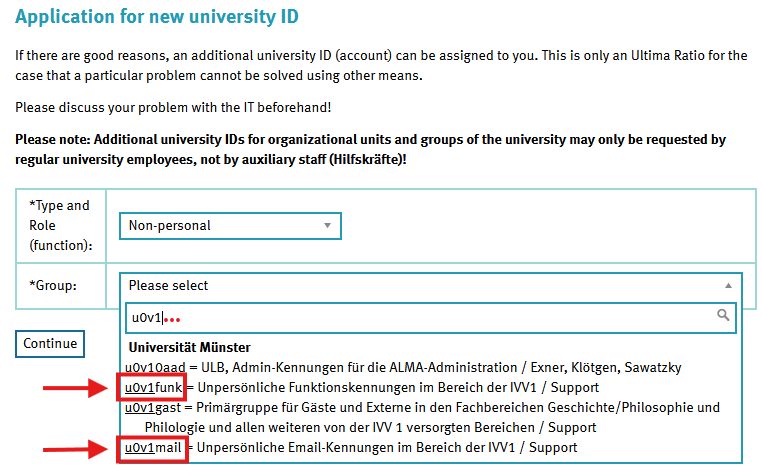Collapse the Group list using its up arrow

tap(727, 286)
